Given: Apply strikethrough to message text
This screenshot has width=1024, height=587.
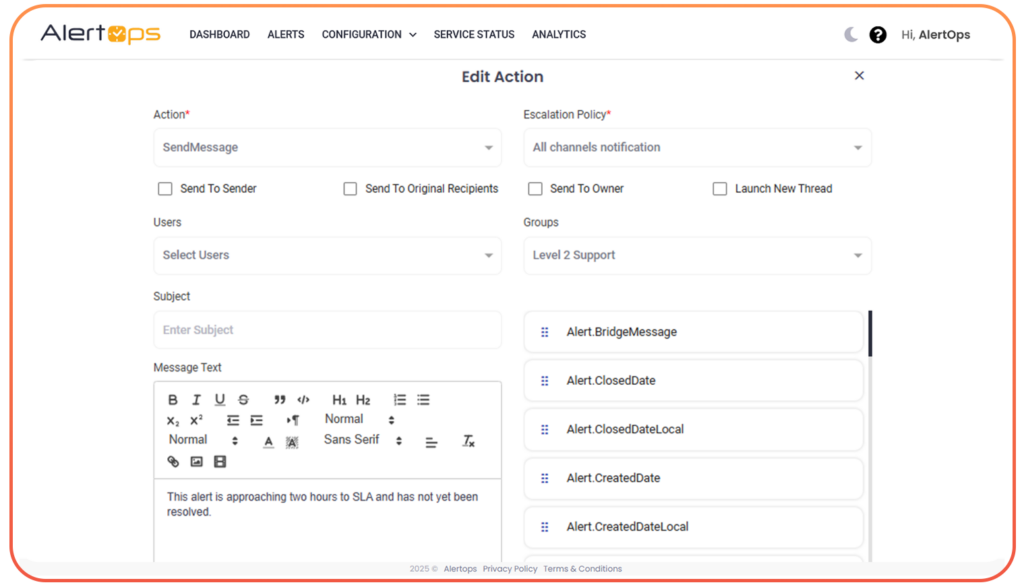Looking at the screenshot, I should point(243,400).
